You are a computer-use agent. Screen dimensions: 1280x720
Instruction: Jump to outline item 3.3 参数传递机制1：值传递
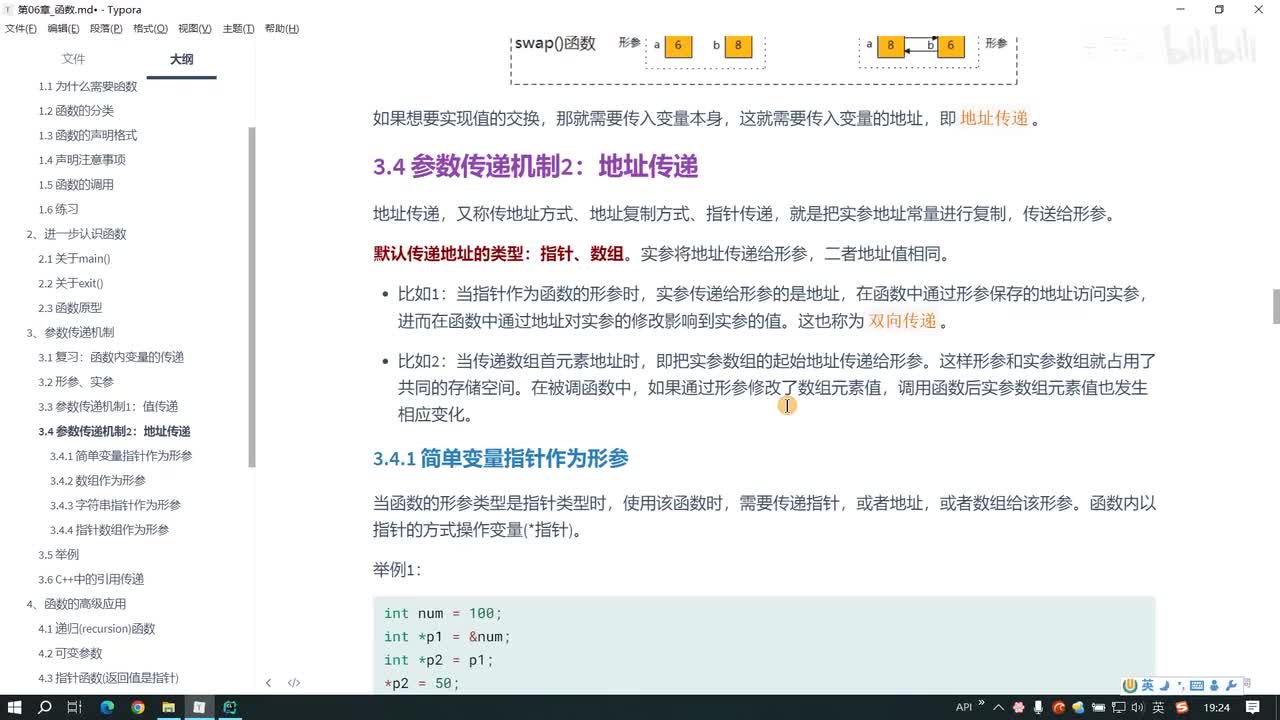108,407
